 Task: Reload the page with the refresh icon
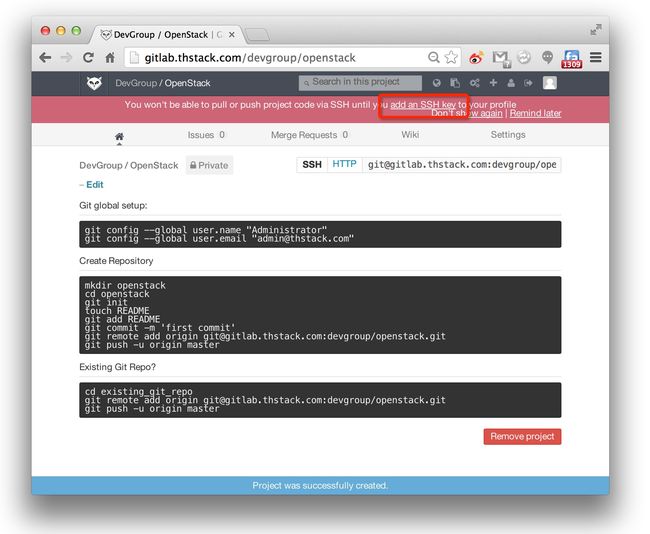click(88, 58)
